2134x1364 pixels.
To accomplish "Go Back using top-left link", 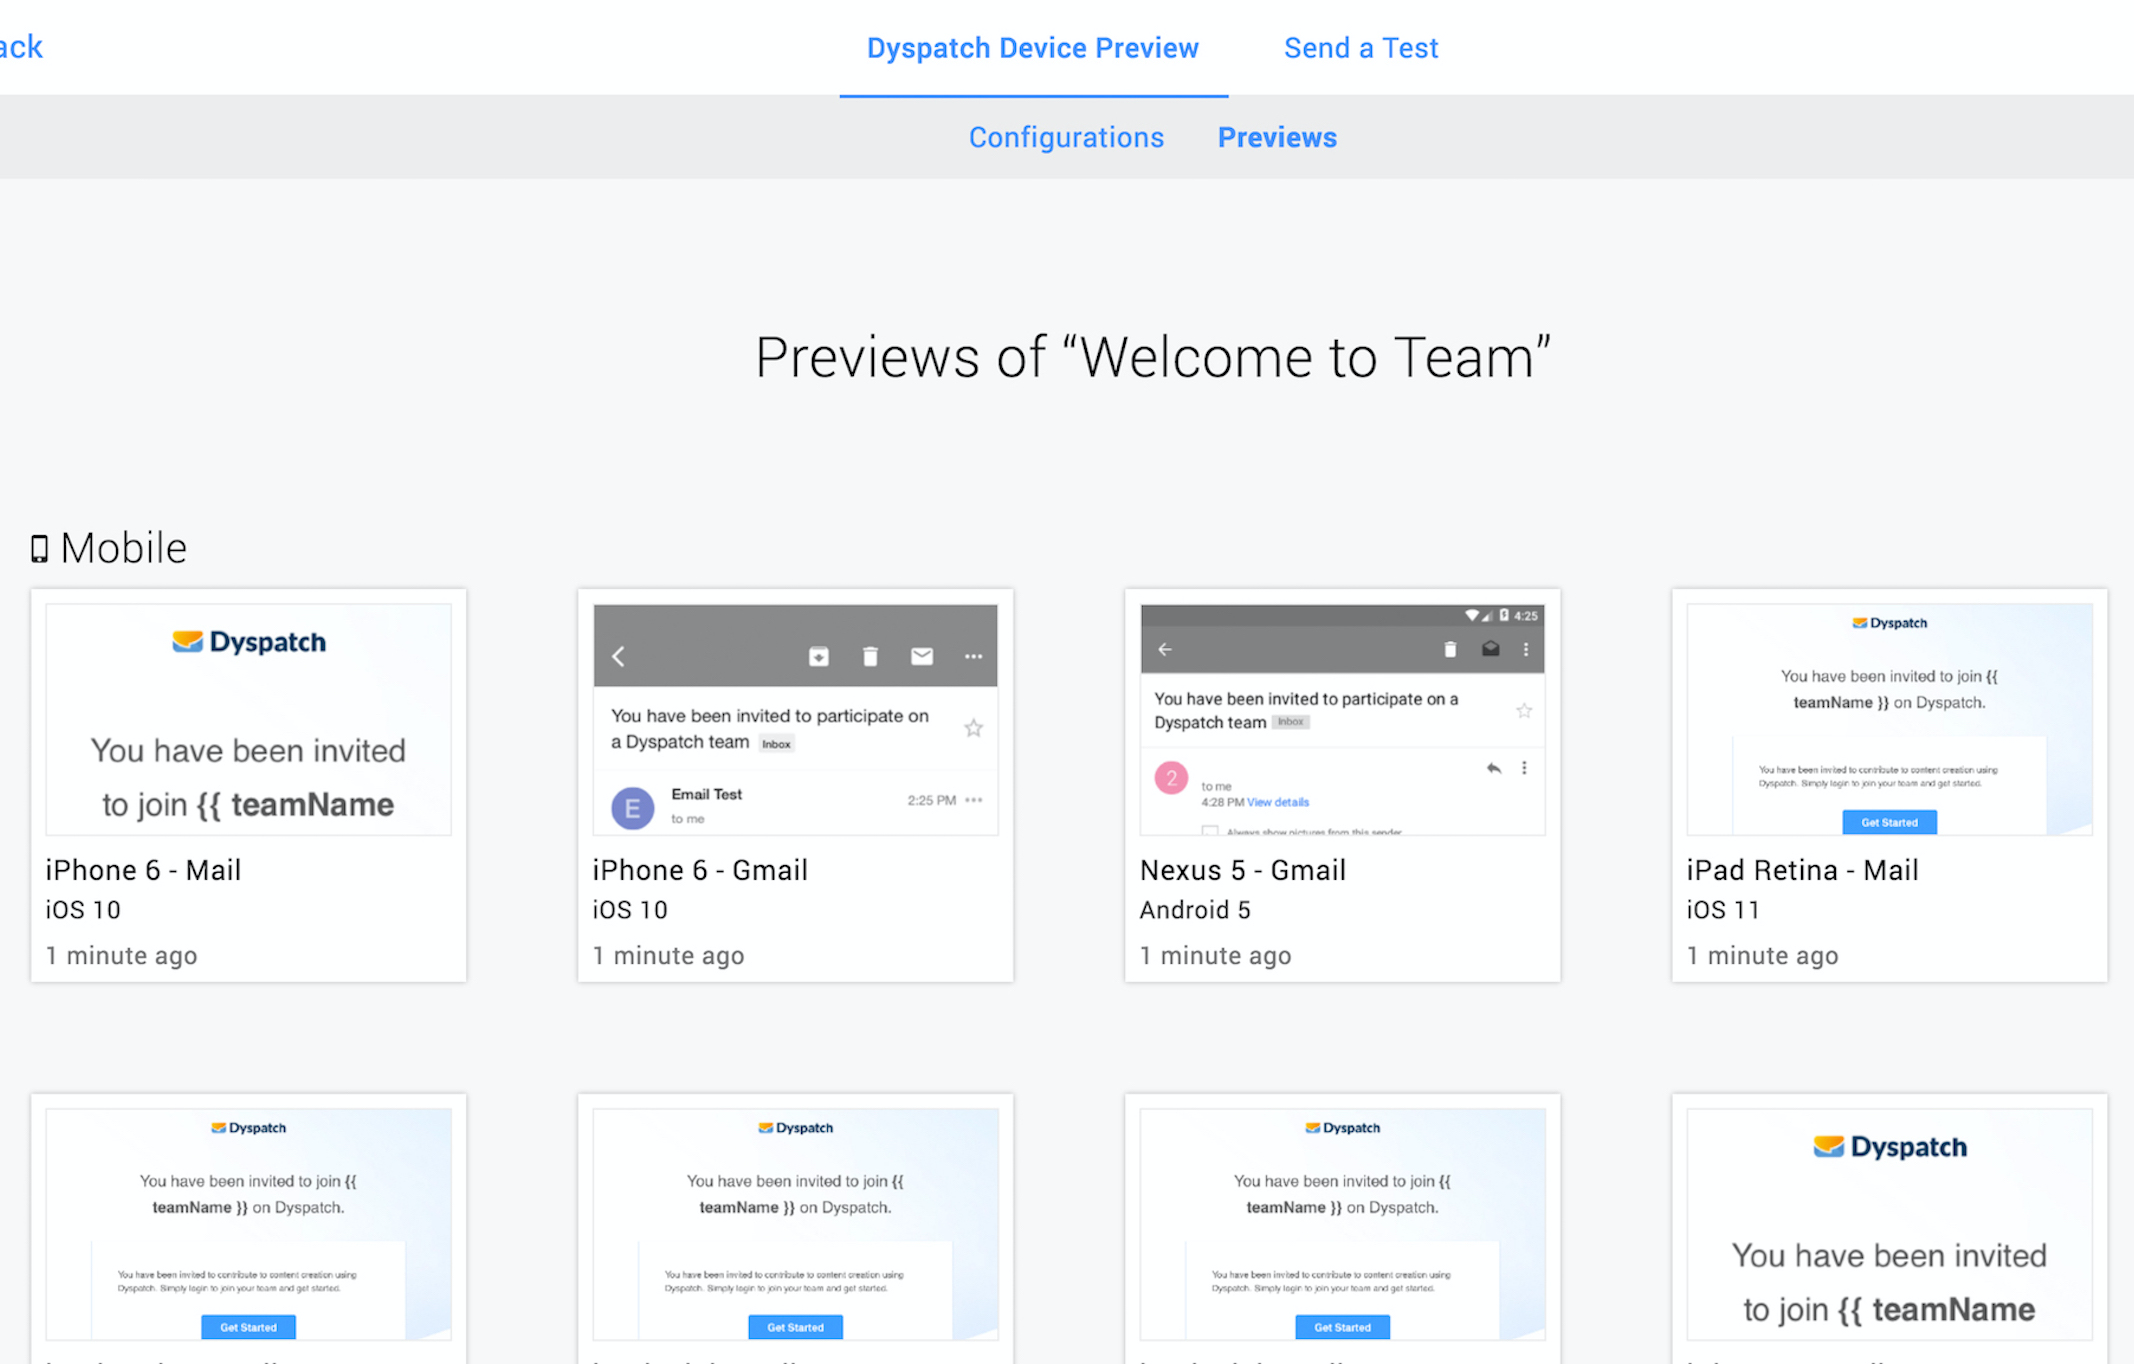I will (20, 47).
